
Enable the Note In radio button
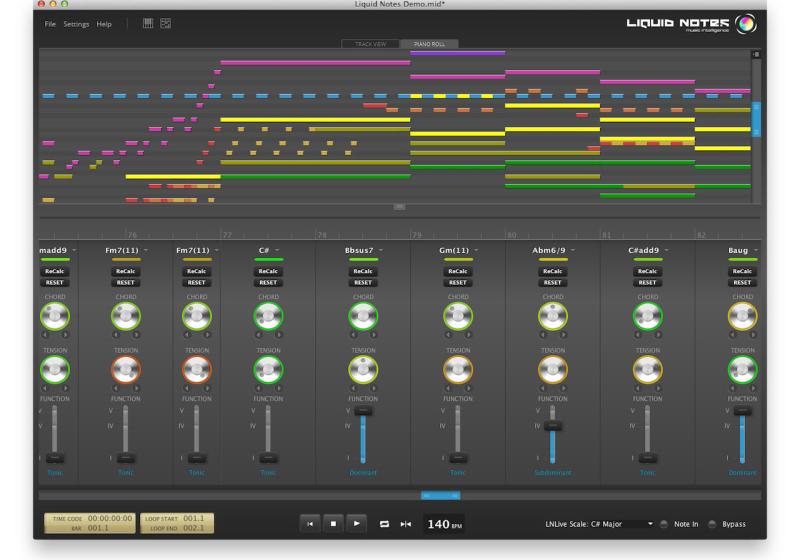[x=663, y=523]
